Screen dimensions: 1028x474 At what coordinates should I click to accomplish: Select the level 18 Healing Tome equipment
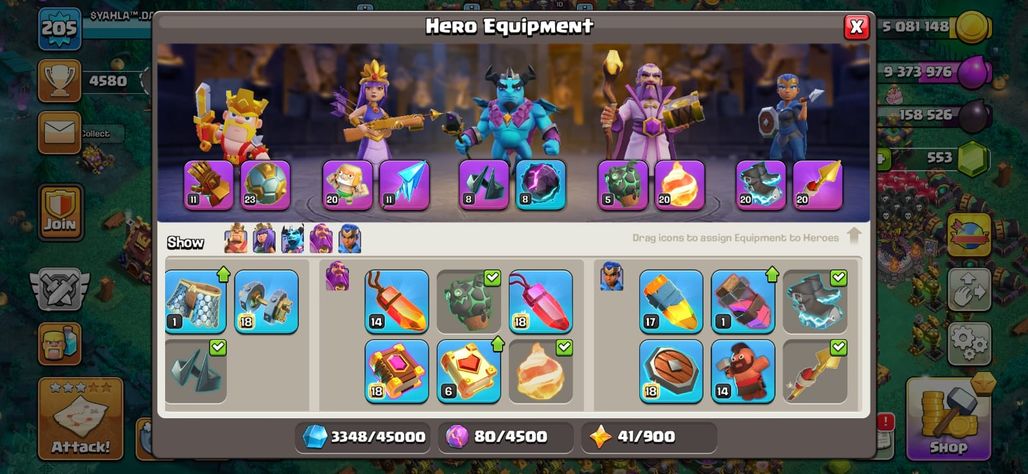point(397,371)
